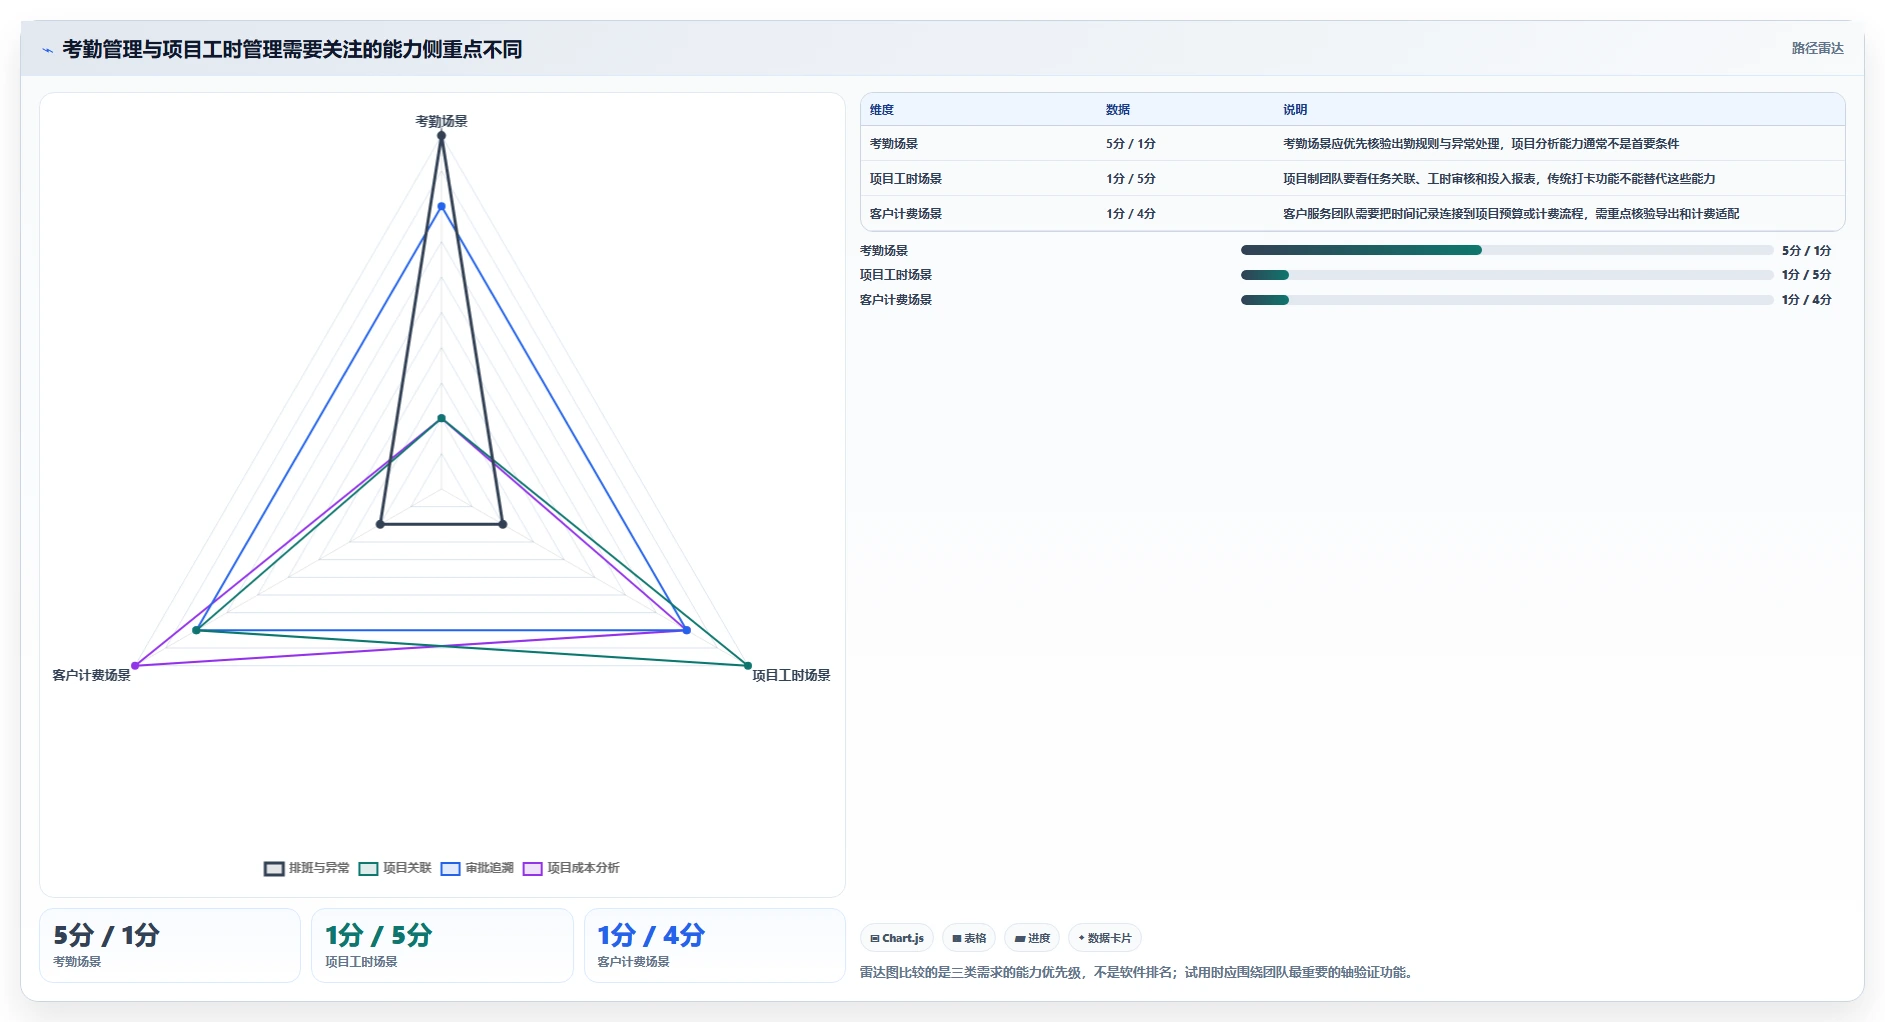This screenshot has width=1885, height=1022.
Task: Click the 进度 tag
Action: point(1032,938)
